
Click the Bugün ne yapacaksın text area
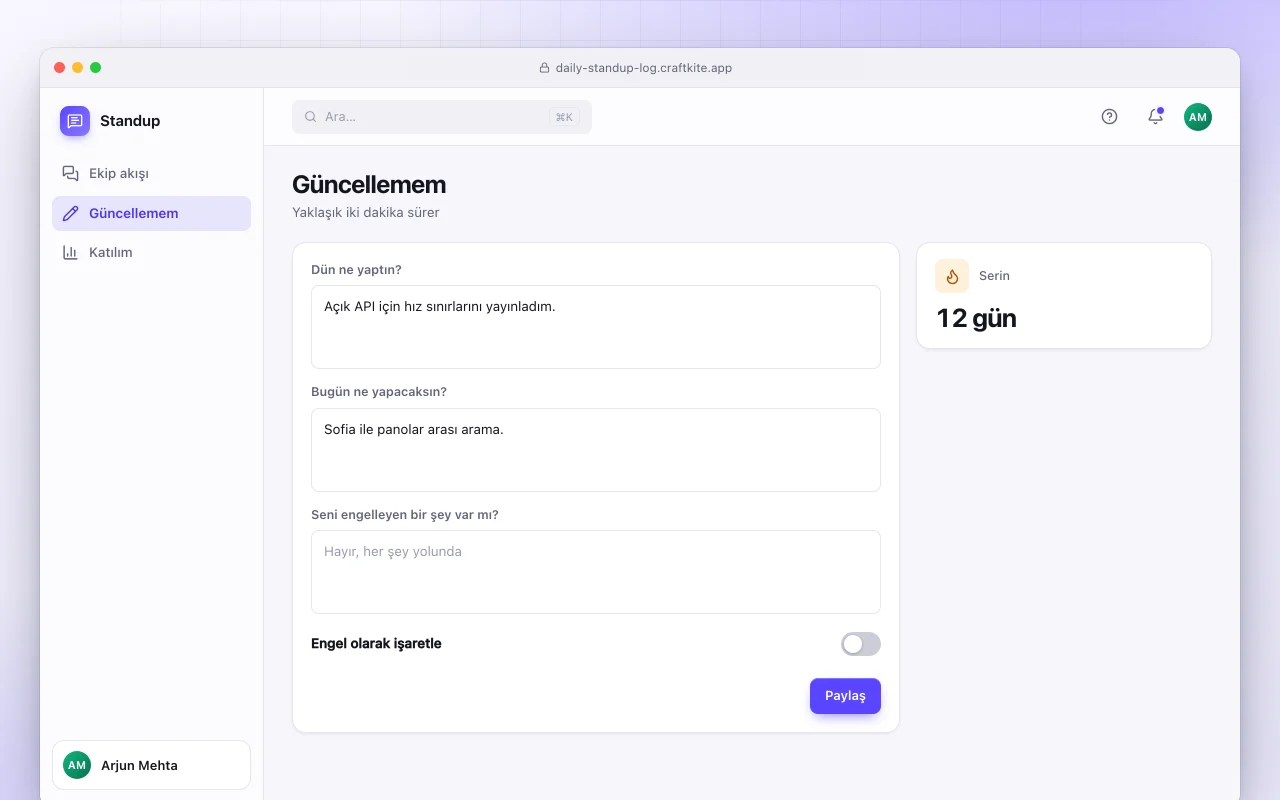click(x=596, y=450)
